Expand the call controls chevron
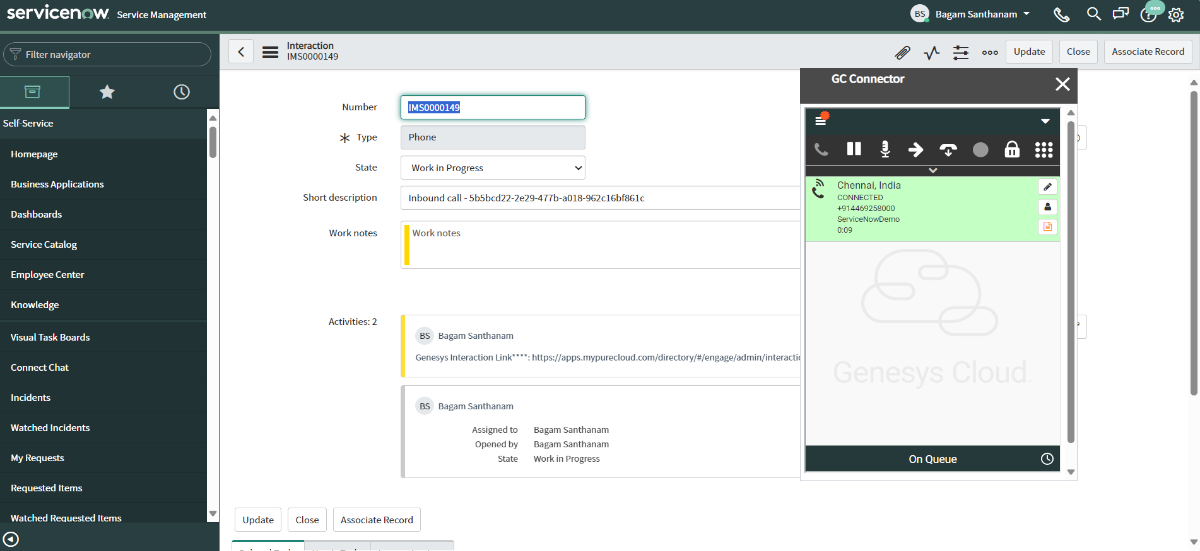Screen dimensions: 1200x551 click(x=932, y=170)
